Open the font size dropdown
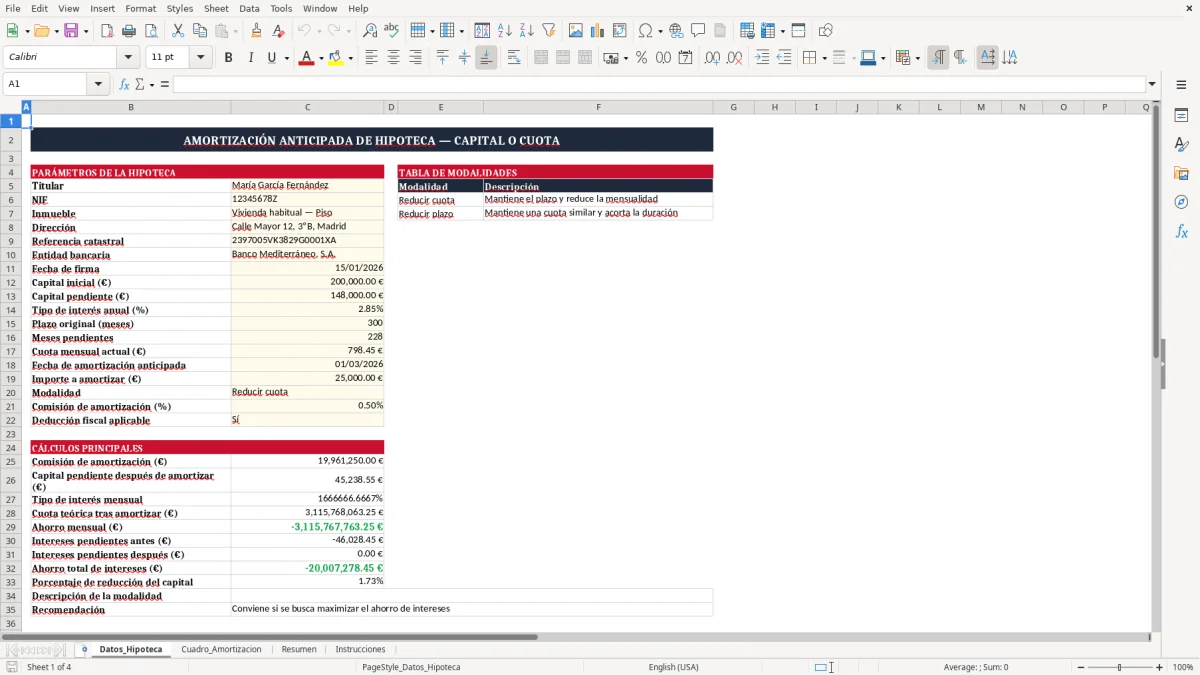Screen dimensions: 1200x675 (x=200, y=58)
